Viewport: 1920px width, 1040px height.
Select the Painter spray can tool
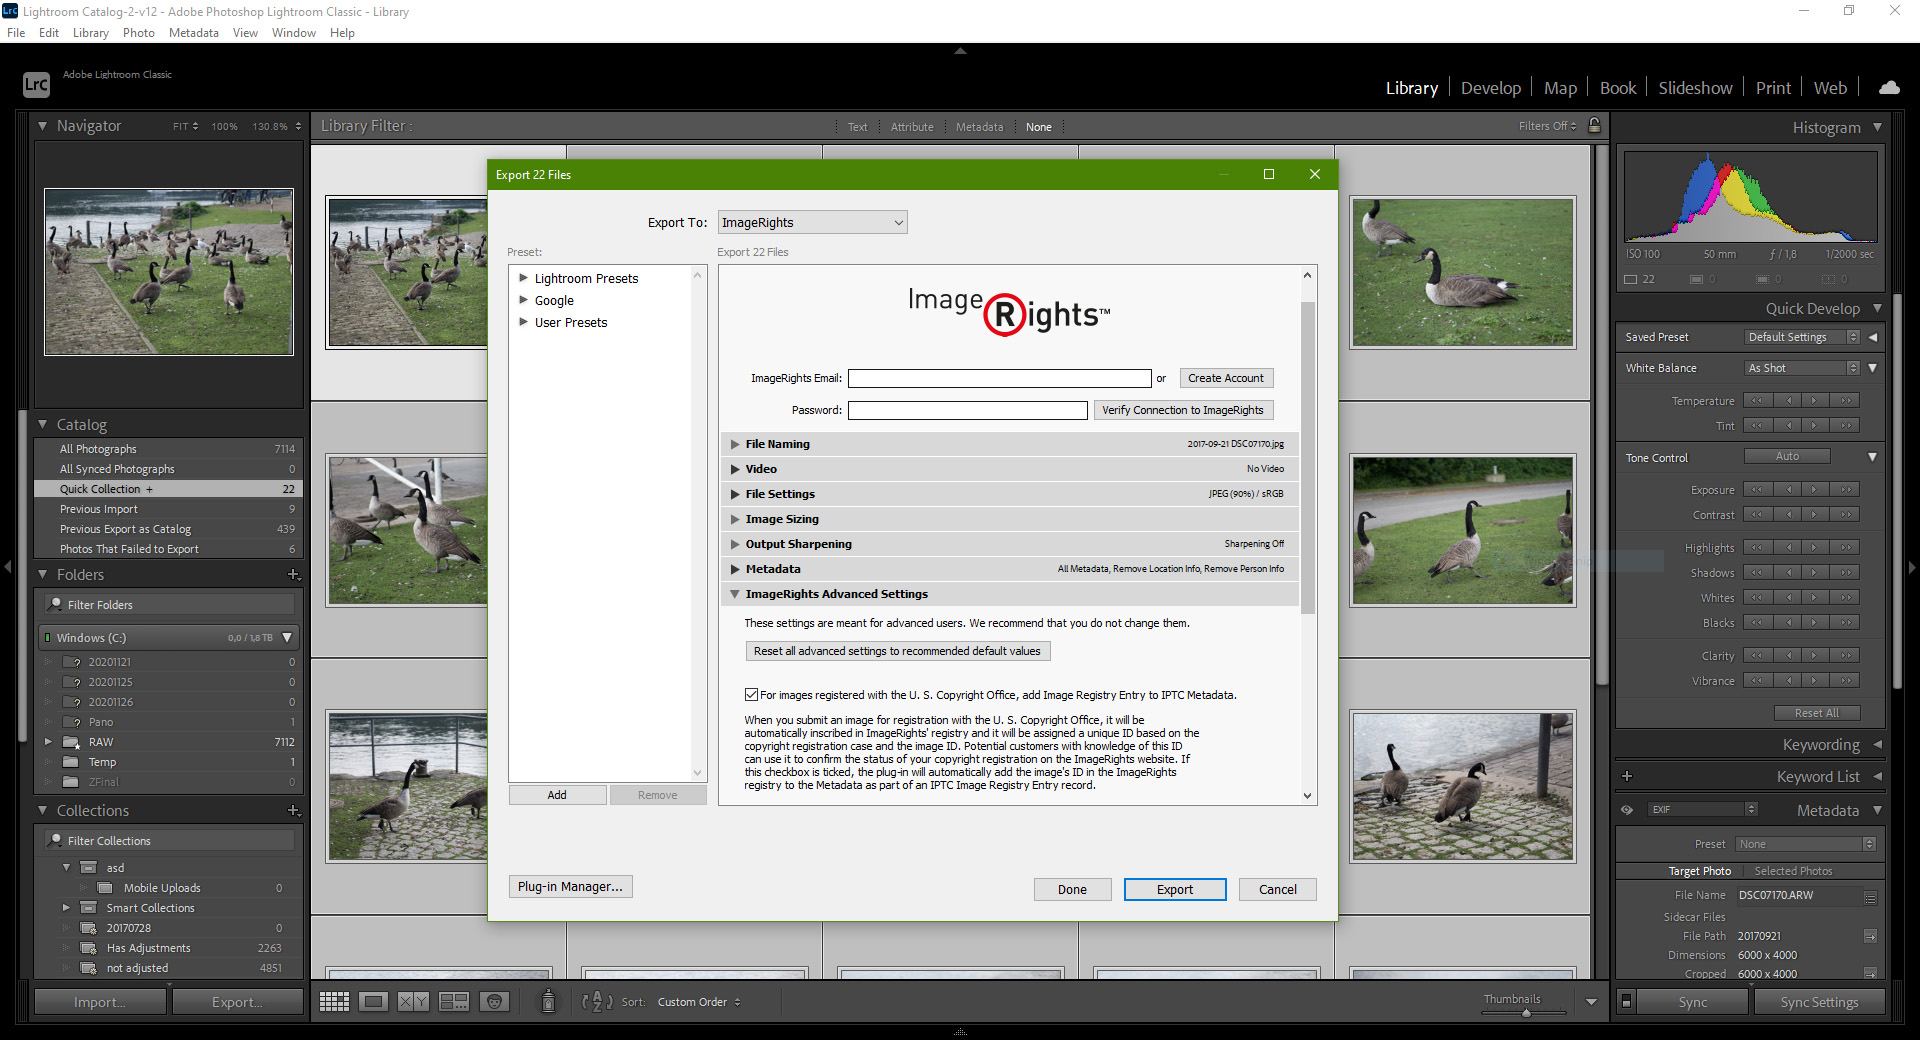click(548, 1001)
